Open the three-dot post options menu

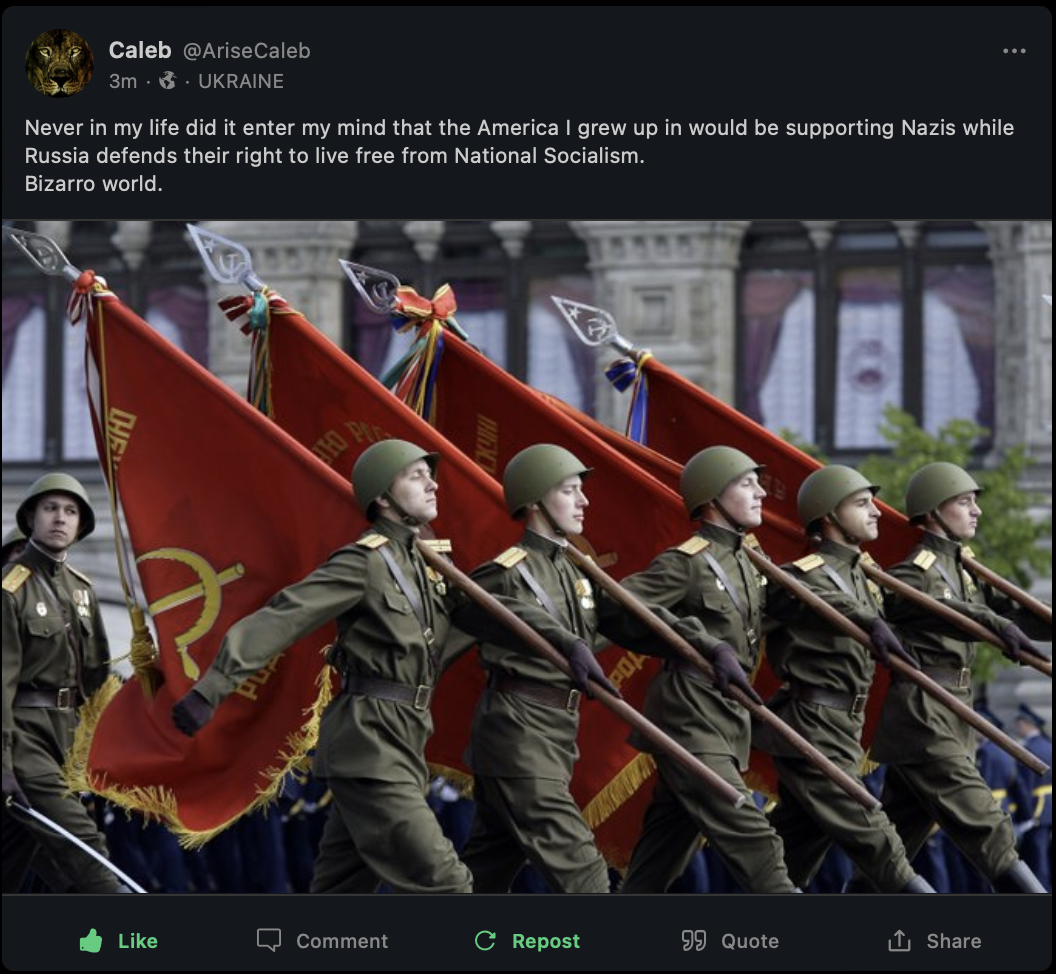point(1014,51)
